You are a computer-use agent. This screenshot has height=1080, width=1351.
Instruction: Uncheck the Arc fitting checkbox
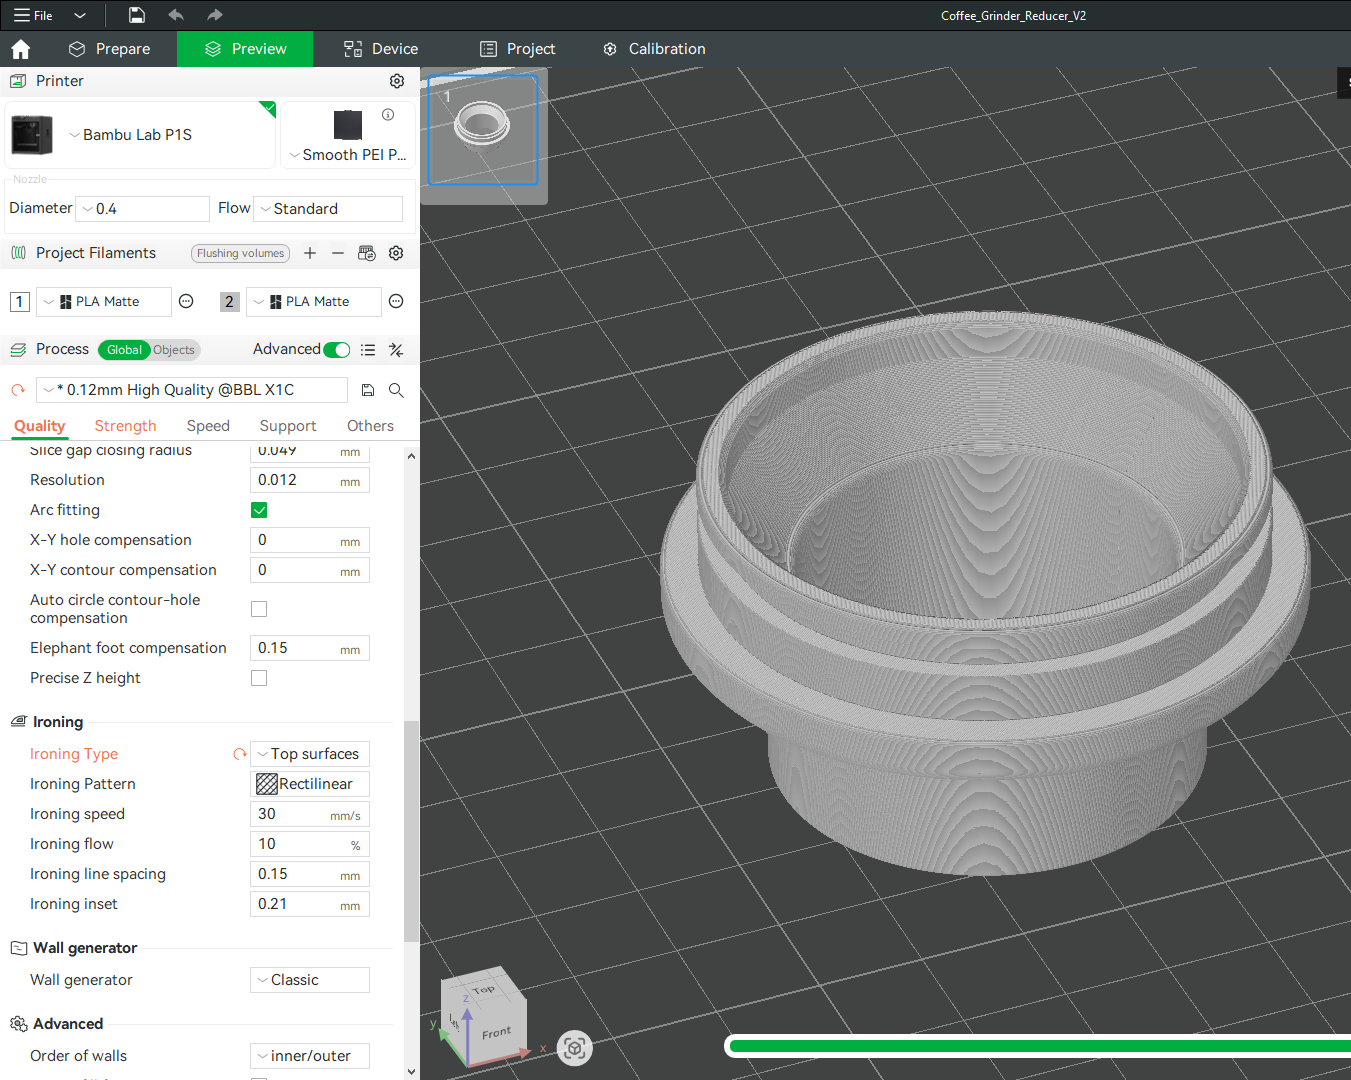coord(259,510)
